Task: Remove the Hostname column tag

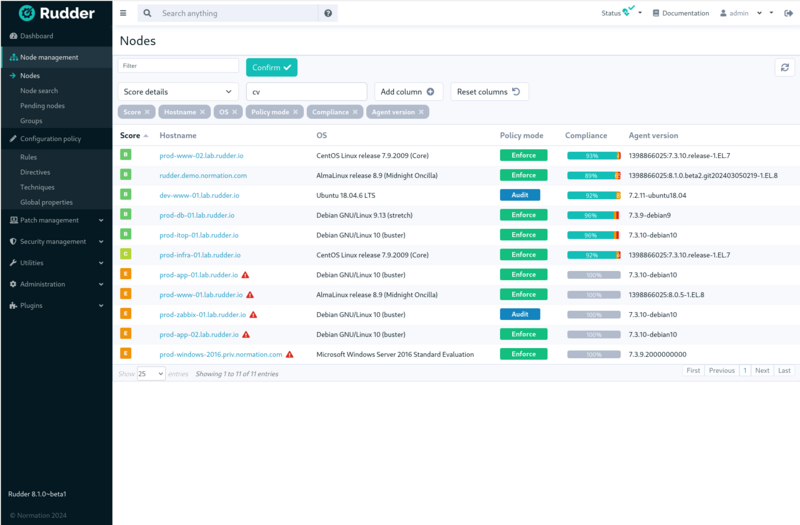Action: click(x=203, y=112)
